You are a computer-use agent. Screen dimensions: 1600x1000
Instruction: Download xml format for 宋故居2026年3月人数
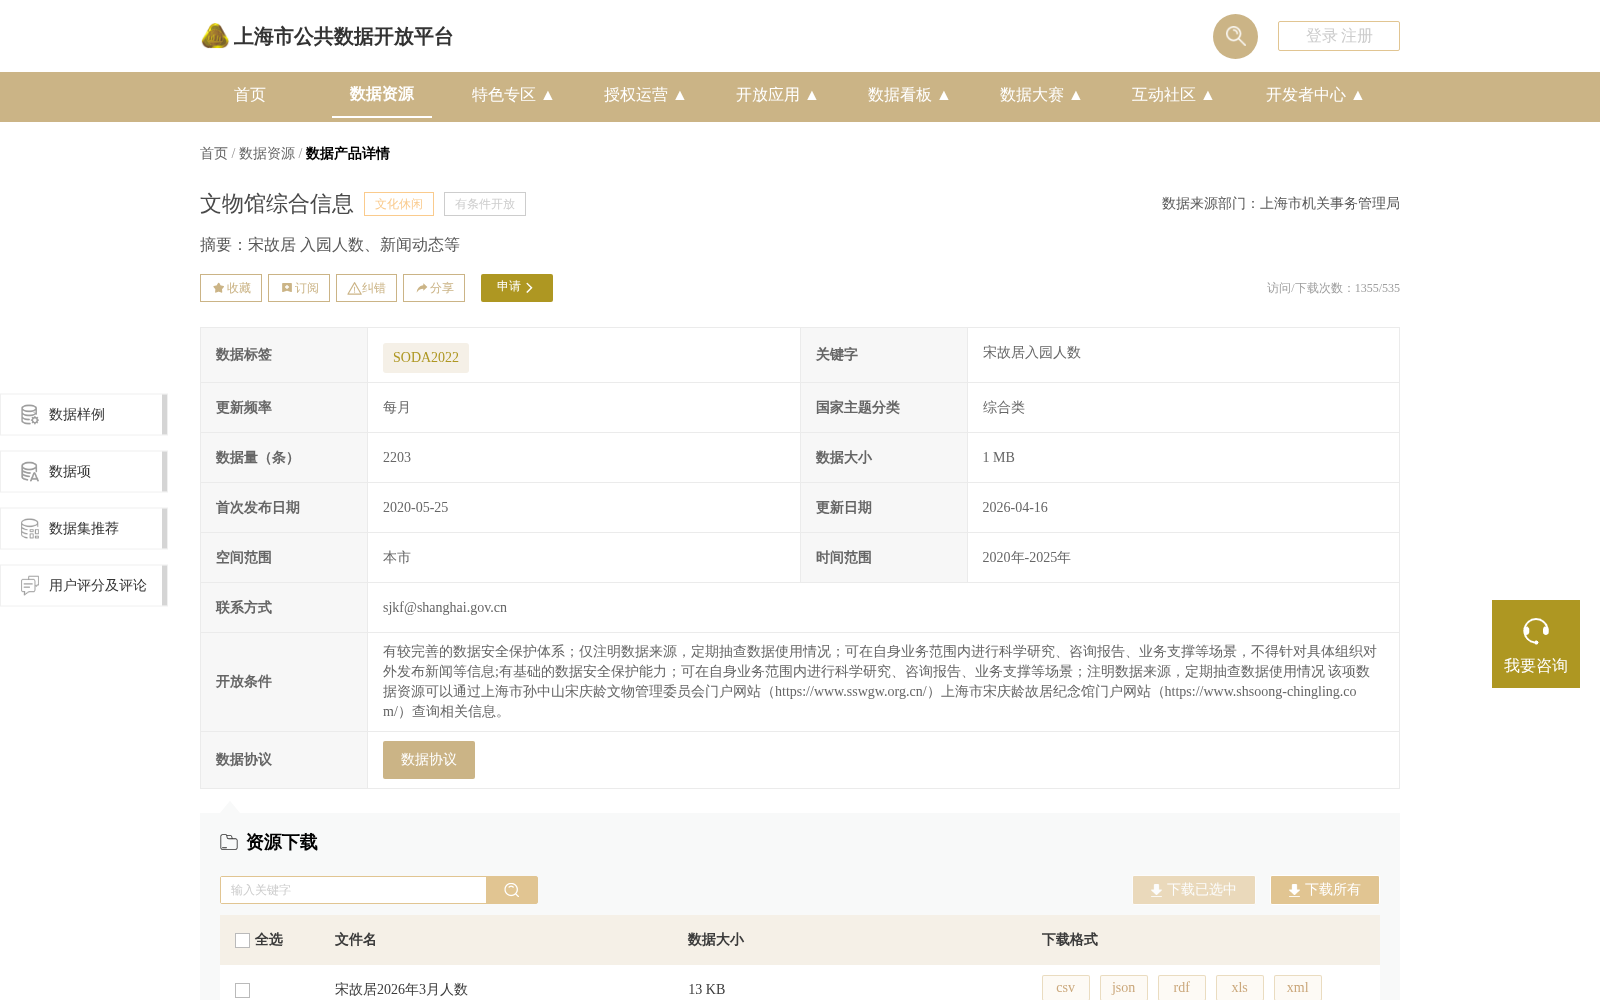(x=1298, y=988)
